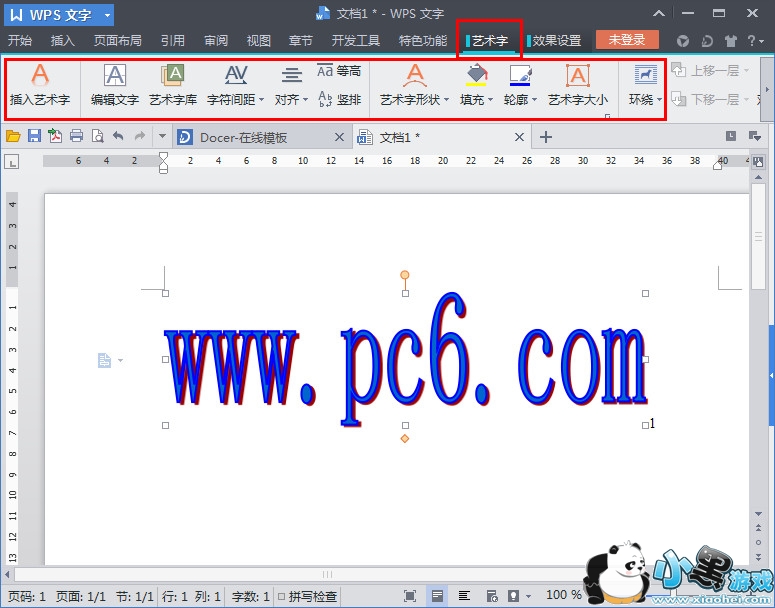This screenshot has width=775, height=608.
Task: Open WordArt size (艺术字大小) settings
Action: pos(577,85)
